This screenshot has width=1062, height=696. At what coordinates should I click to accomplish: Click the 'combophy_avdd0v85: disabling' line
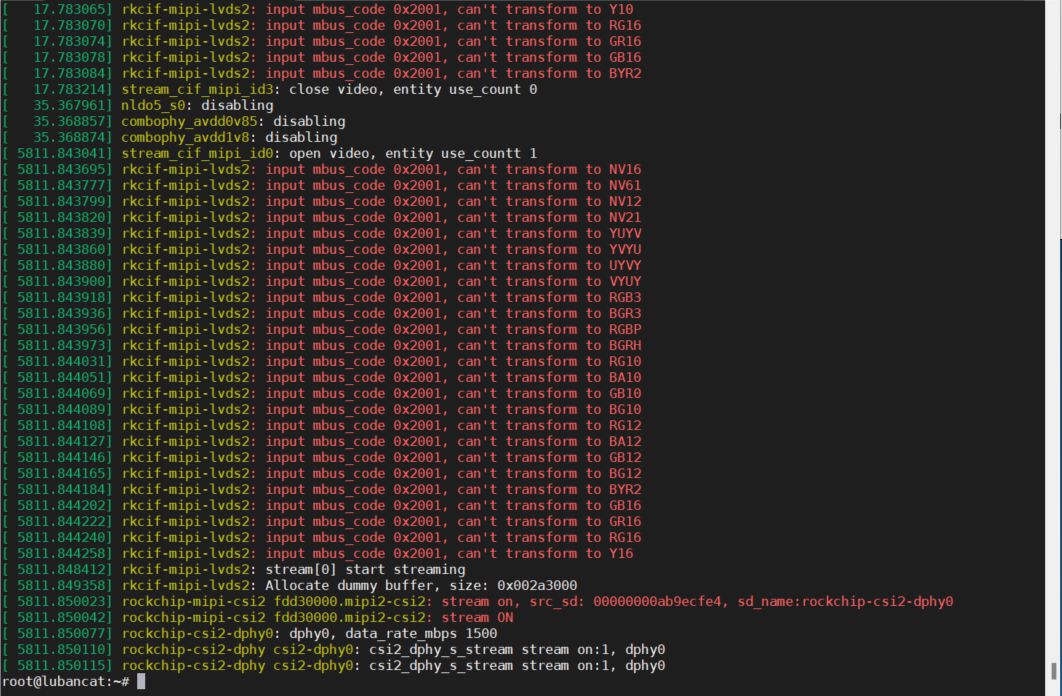(233, 121)
